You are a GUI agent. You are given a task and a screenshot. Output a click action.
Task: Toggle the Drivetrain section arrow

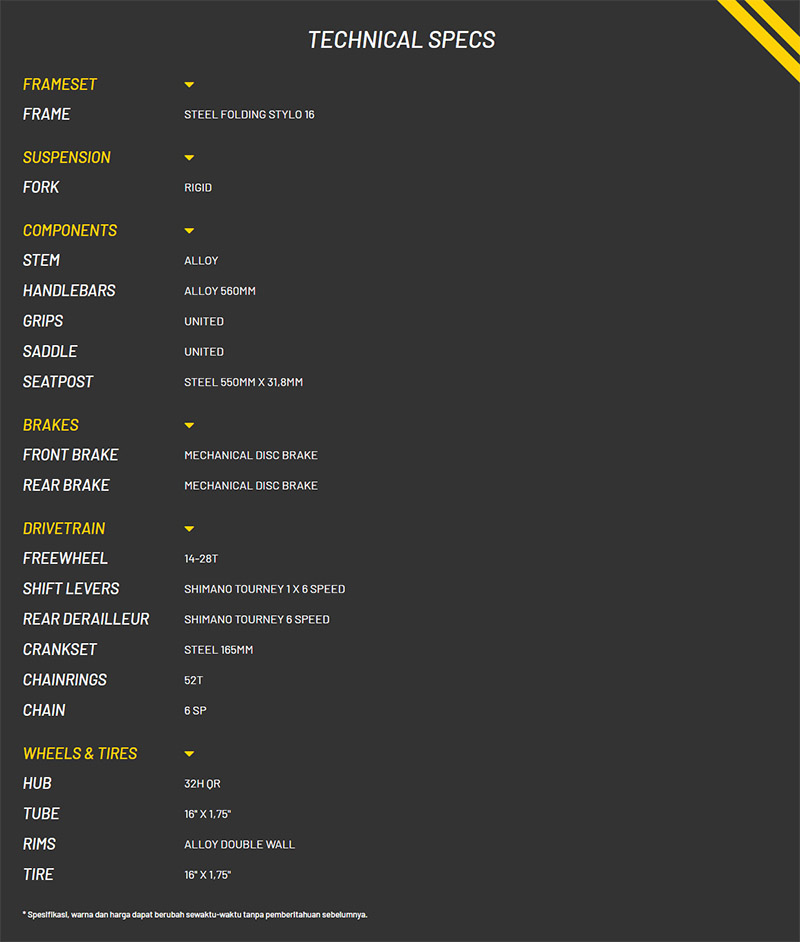189,529
